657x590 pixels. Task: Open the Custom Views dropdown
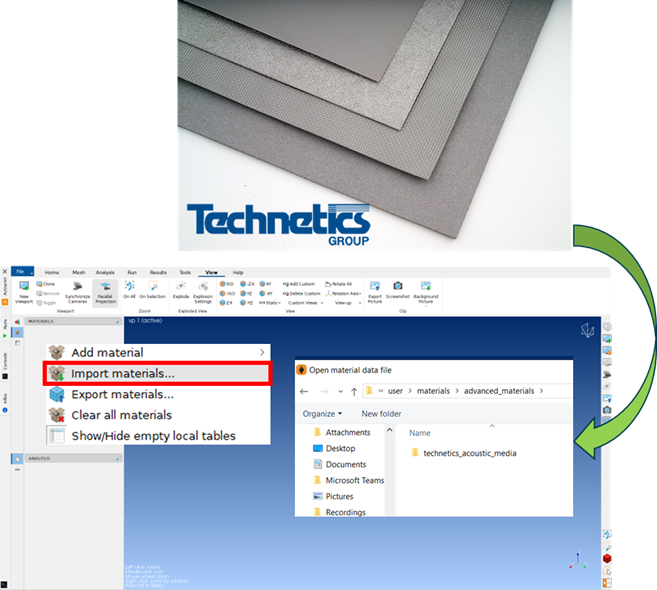click(304, 302)
